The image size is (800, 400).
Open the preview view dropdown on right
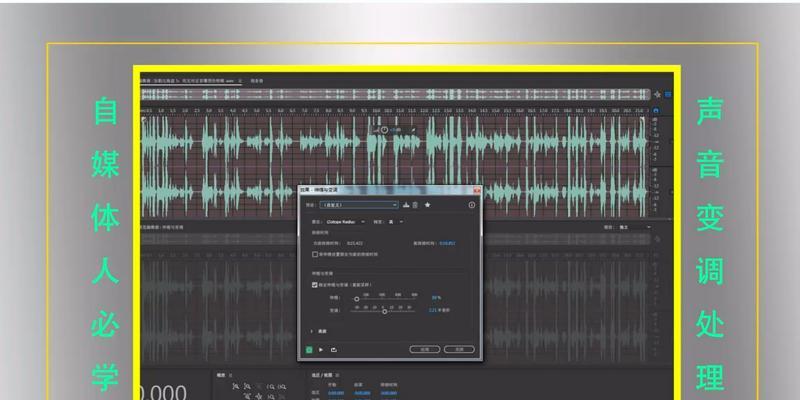[x=635, y=227]
